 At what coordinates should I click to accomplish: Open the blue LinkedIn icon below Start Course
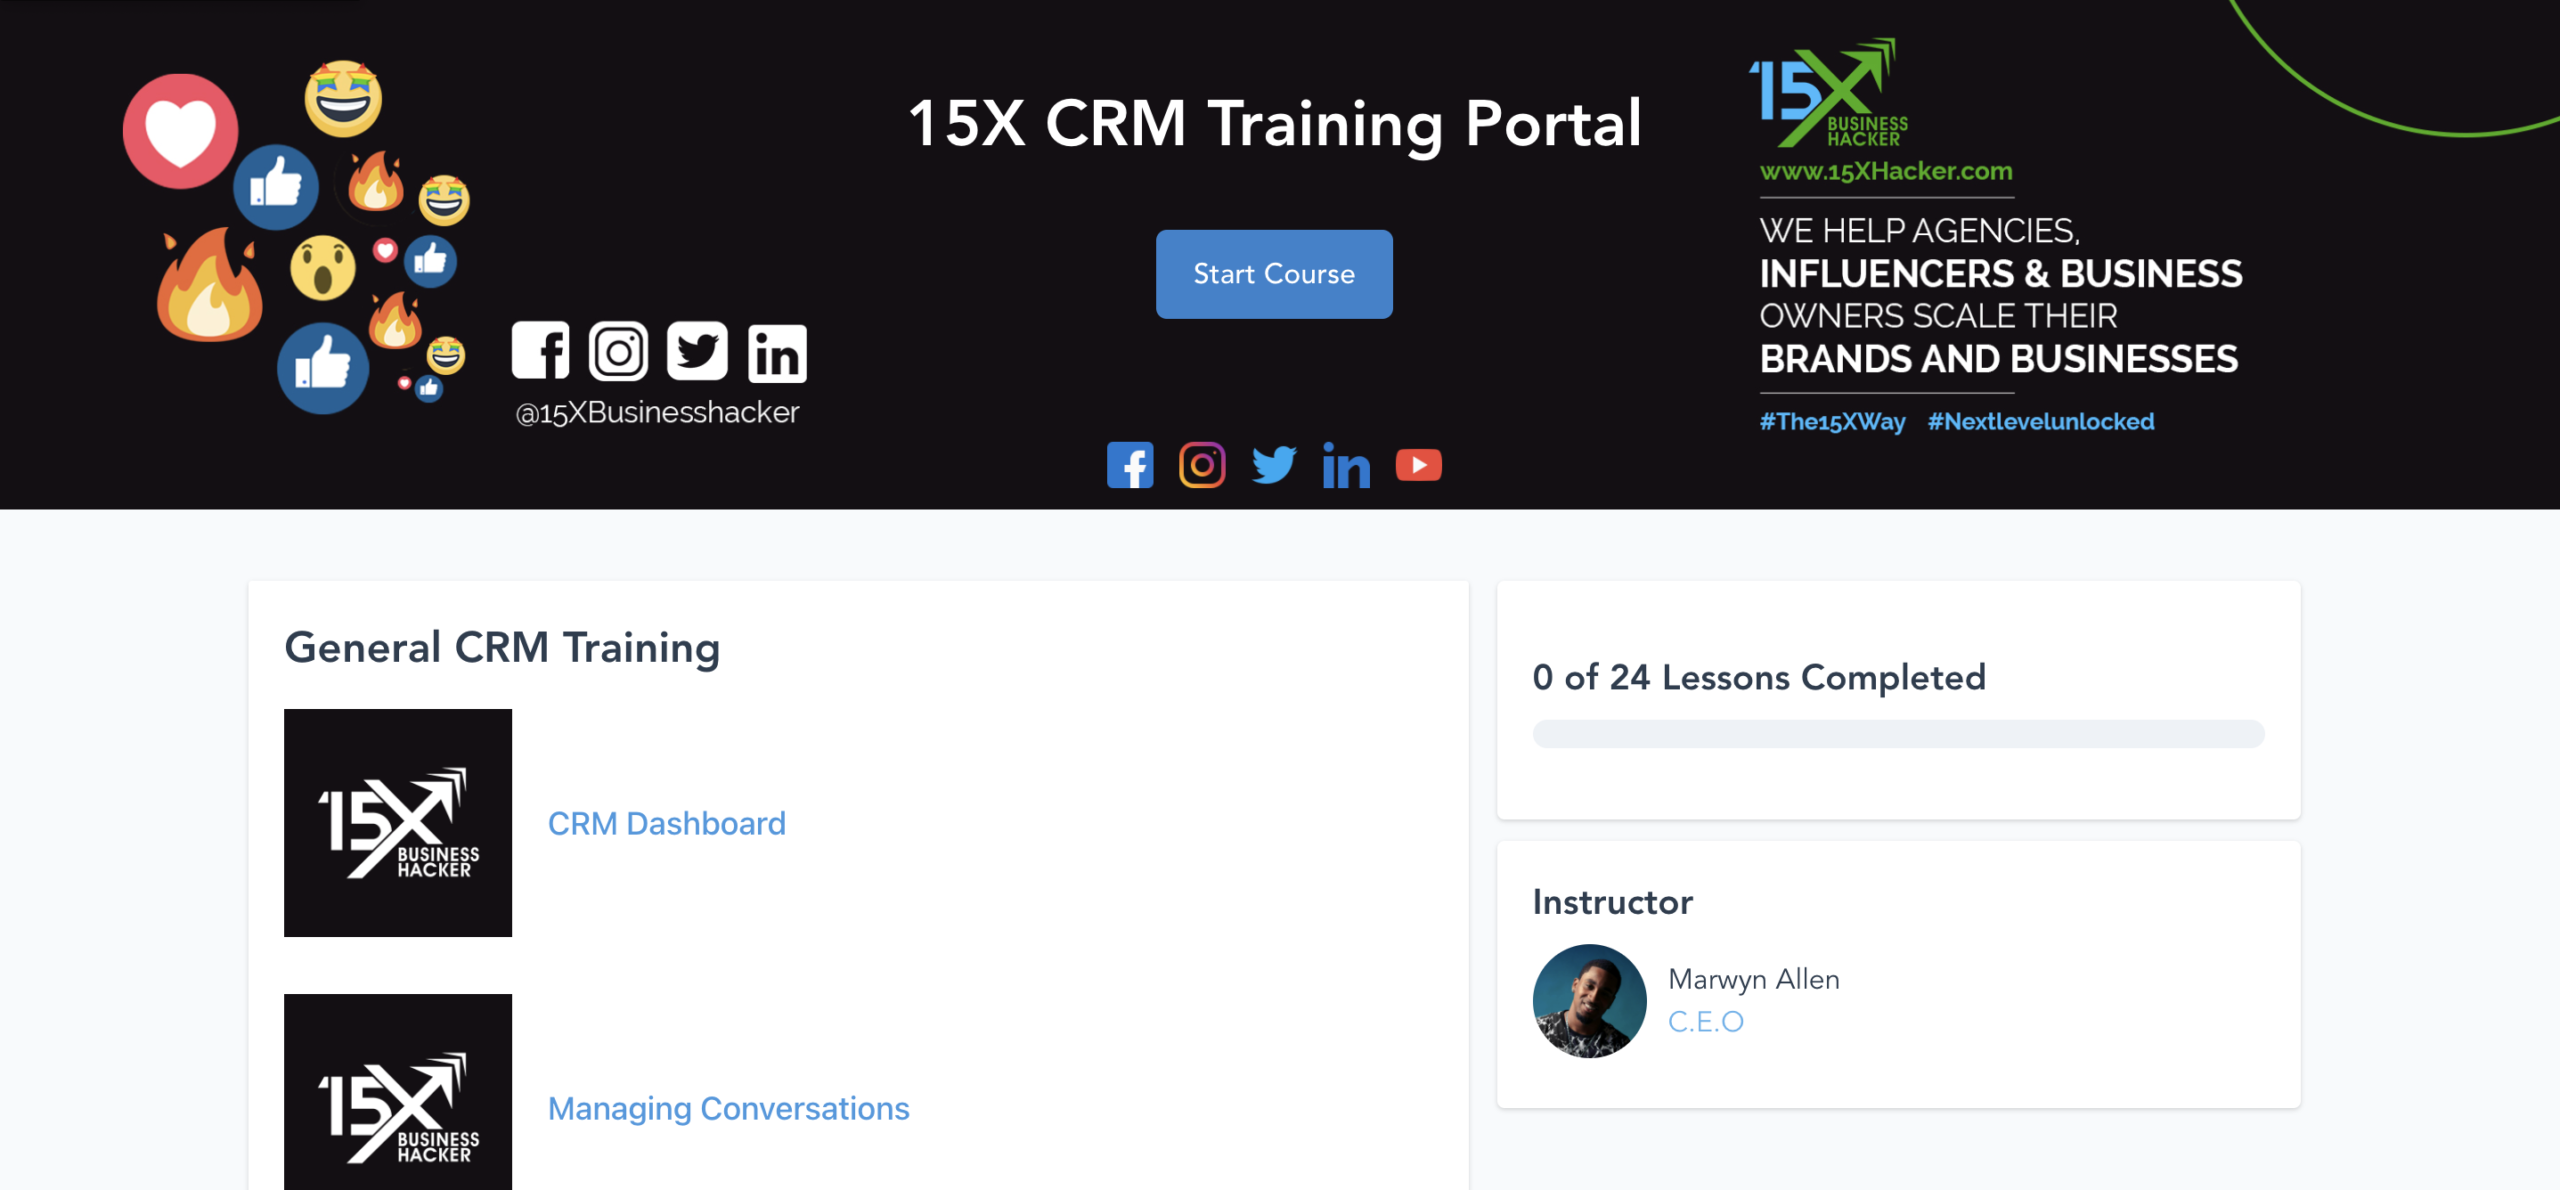pos(1346,465)
